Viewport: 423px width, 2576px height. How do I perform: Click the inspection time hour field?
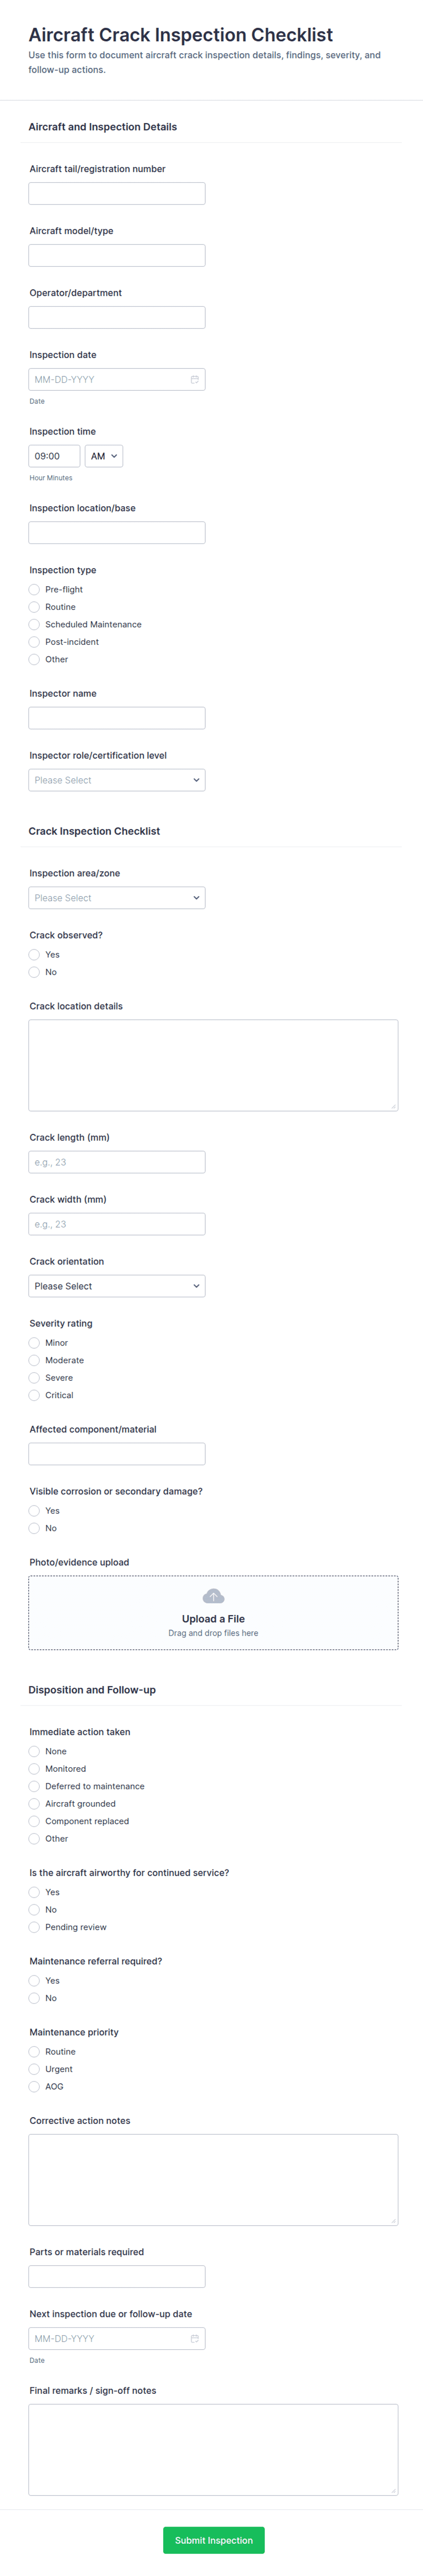[54, 456]
